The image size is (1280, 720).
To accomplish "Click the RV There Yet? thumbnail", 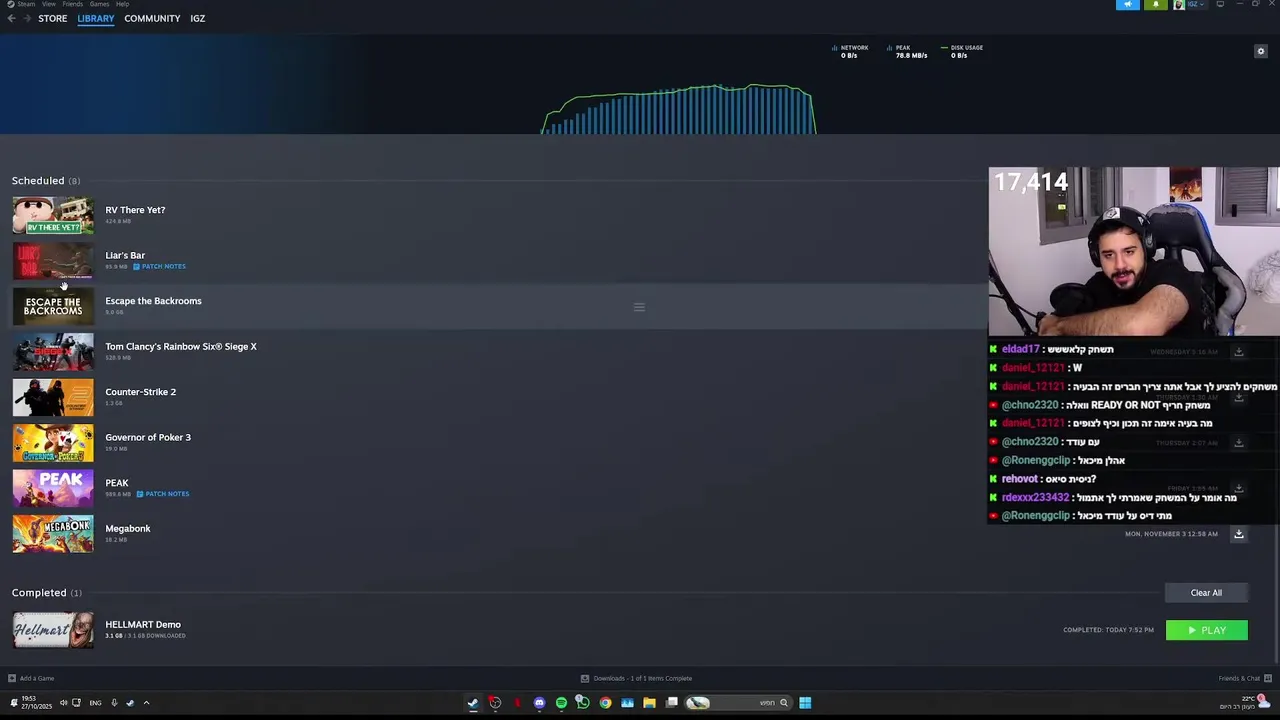I will tap(53, 215).
